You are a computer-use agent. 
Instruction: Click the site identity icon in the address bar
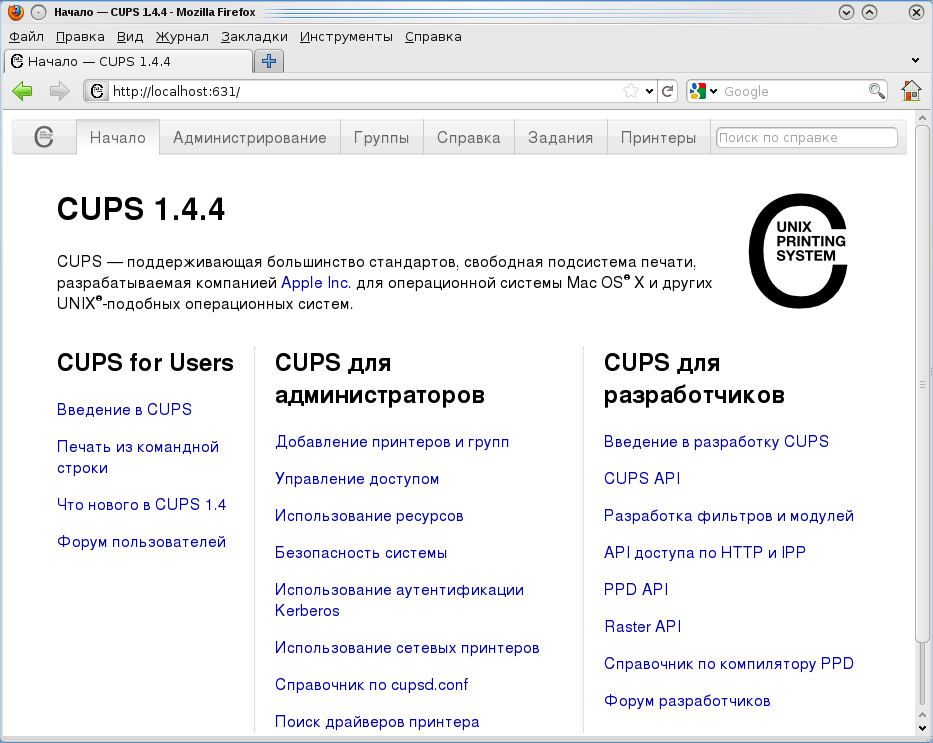96,91
